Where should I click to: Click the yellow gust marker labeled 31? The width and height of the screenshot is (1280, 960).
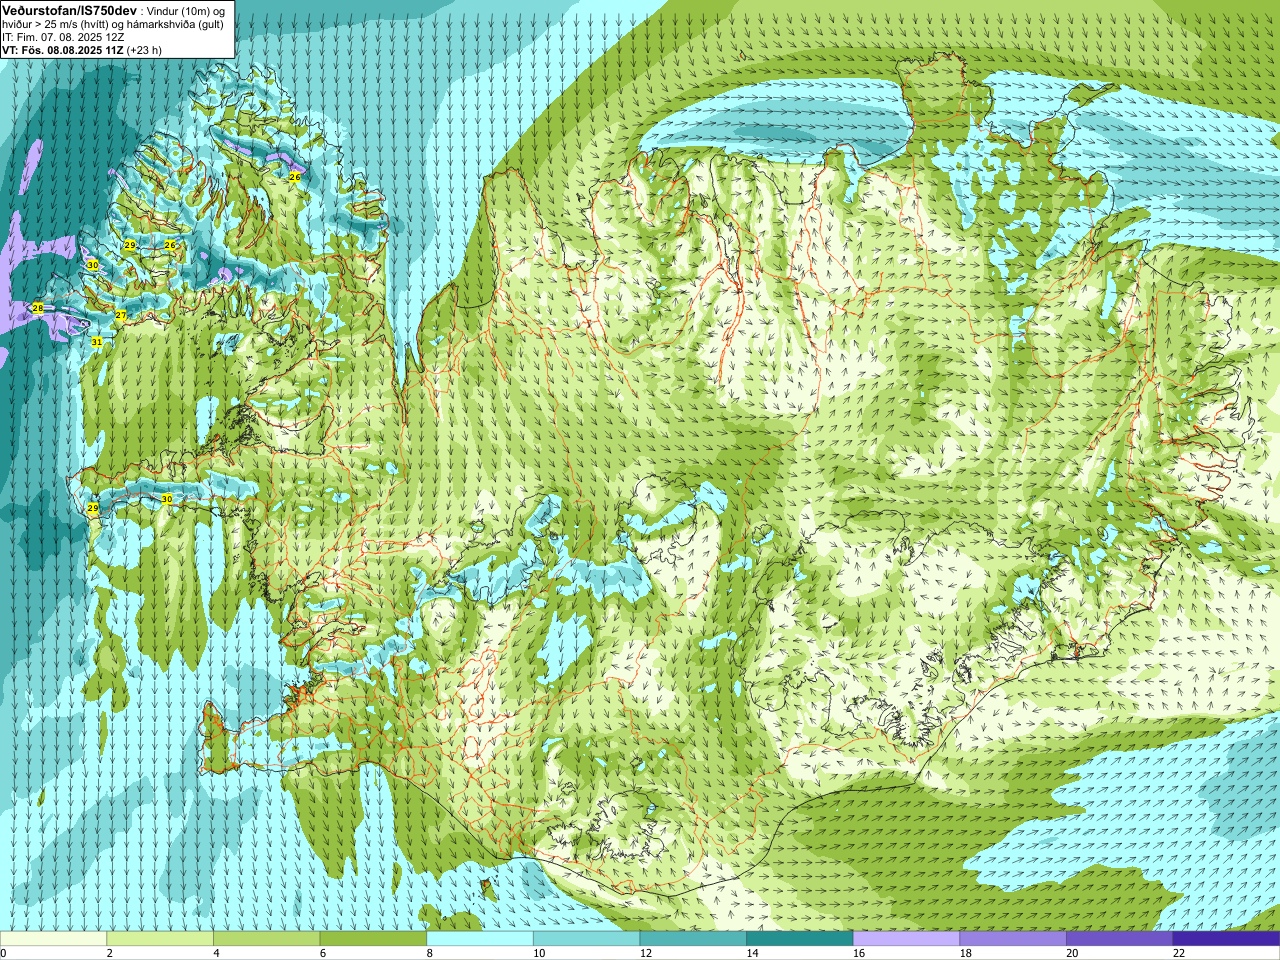pyautogui.click(x=97, y=342)
